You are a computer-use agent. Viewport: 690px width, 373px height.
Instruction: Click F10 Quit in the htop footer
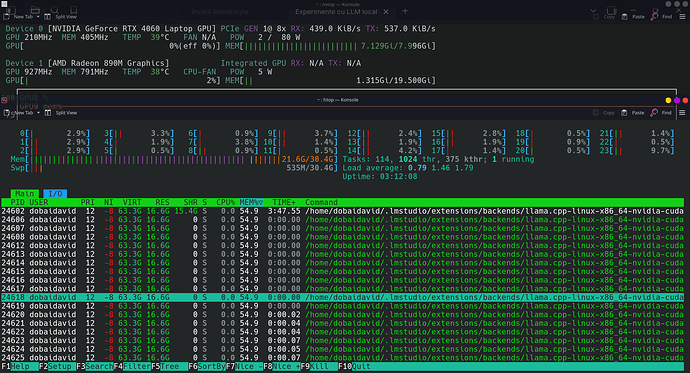pos(356,366)
